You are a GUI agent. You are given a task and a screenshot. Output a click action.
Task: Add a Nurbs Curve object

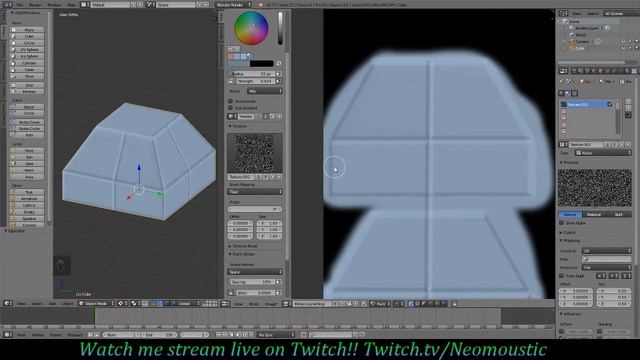coord(27,122)
